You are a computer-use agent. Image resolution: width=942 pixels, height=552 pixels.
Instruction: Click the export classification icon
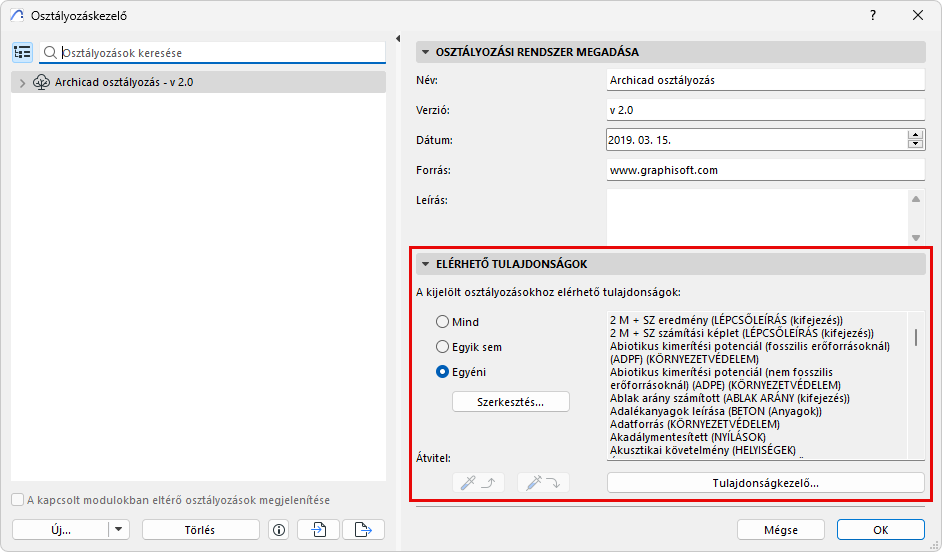pyautogui.click(x=363, y=530)
